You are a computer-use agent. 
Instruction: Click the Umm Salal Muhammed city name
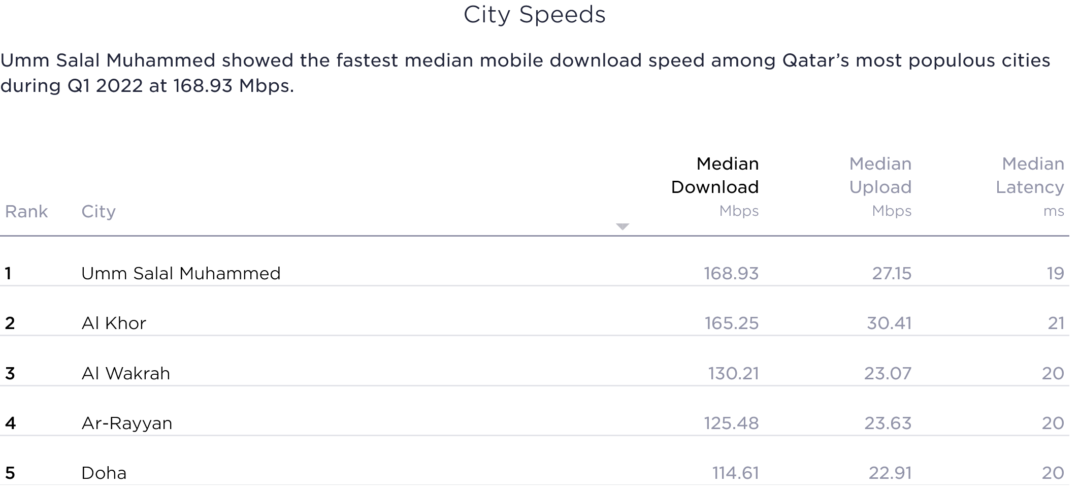tap(180, 273)
